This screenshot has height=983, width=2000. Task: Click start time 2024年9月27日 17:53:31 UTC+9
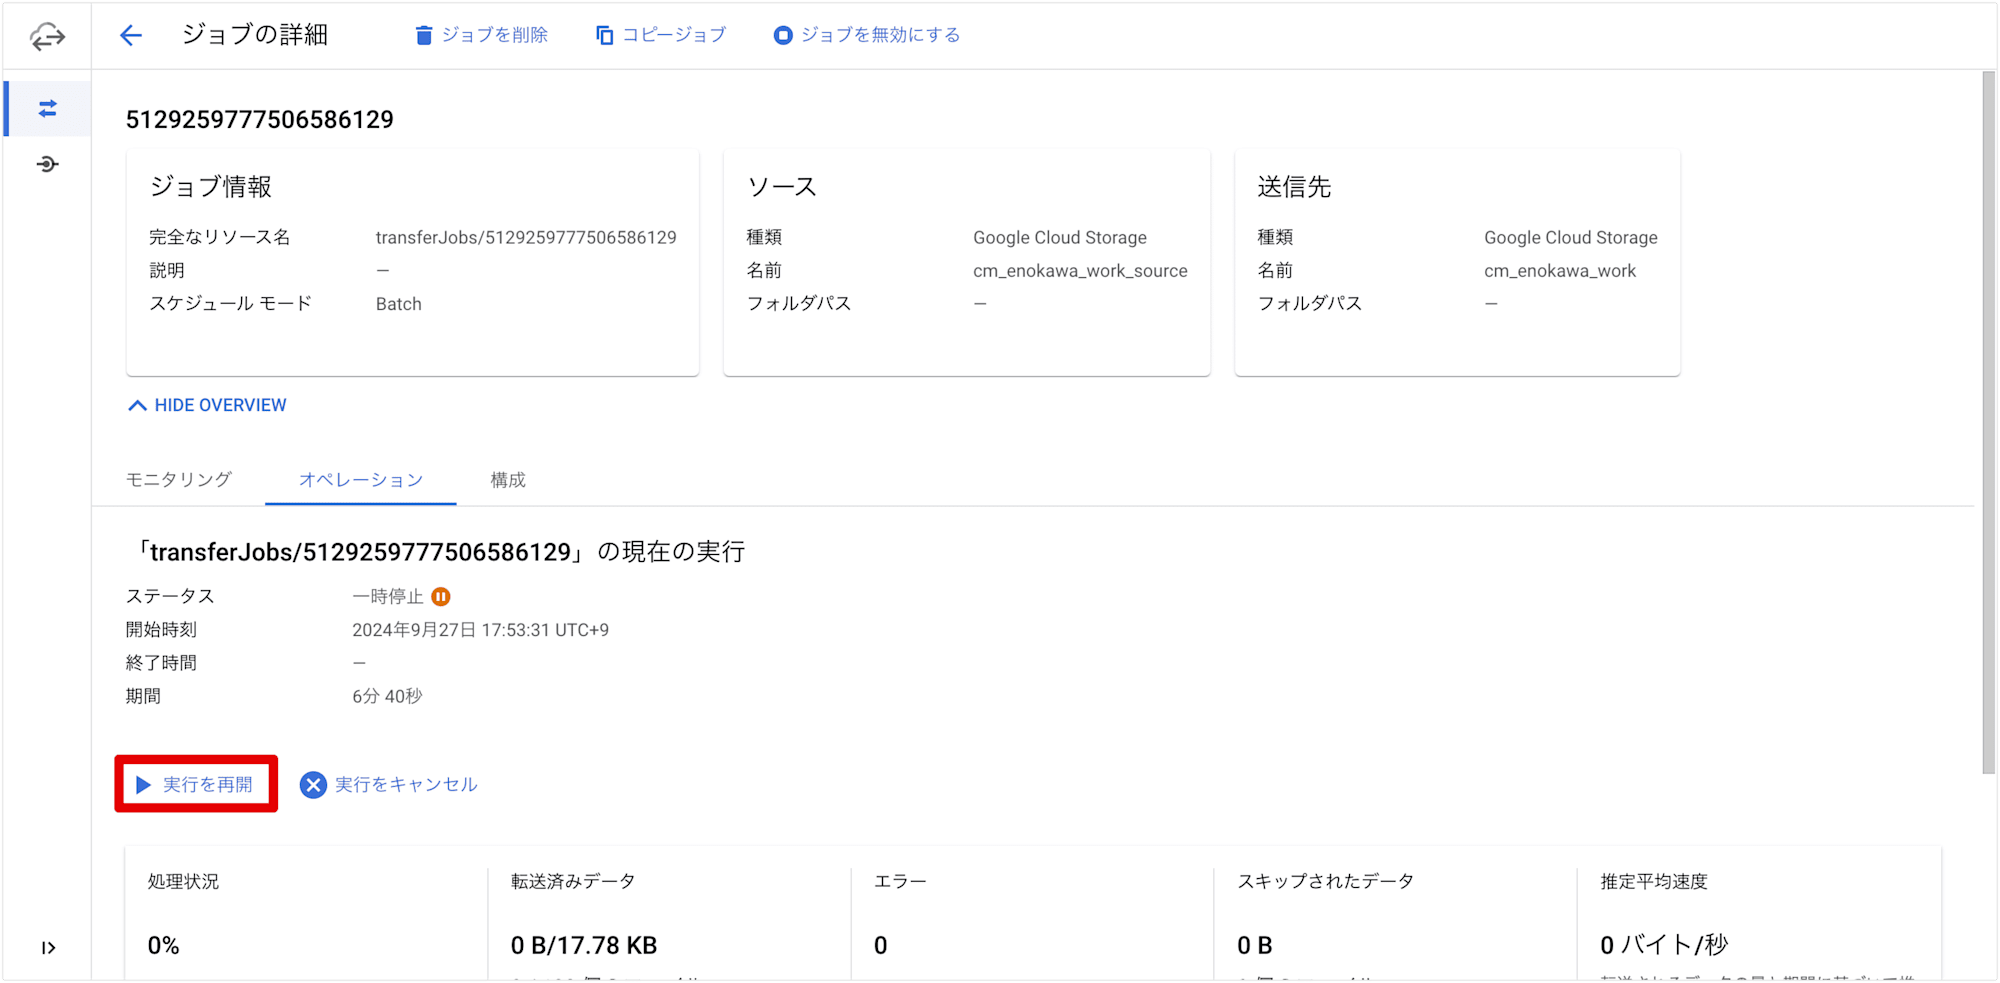click(x=480, y=630)
